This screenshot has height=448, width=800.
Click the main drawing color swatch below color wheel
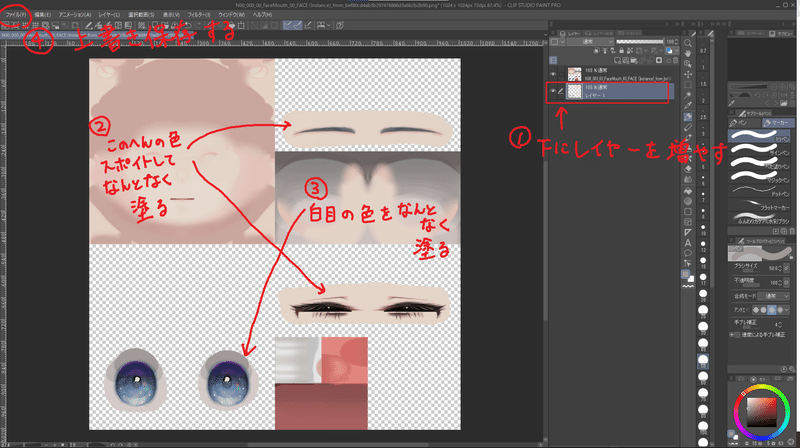[x=730, y=433]
